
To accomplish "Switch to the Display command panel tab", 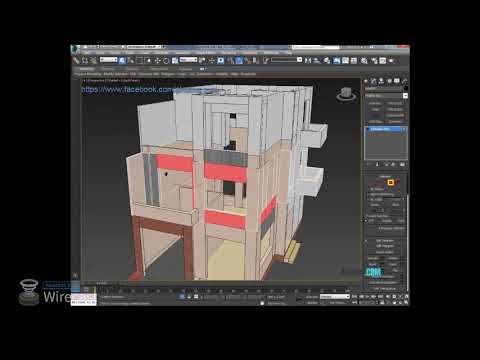I will click(397, 81).
